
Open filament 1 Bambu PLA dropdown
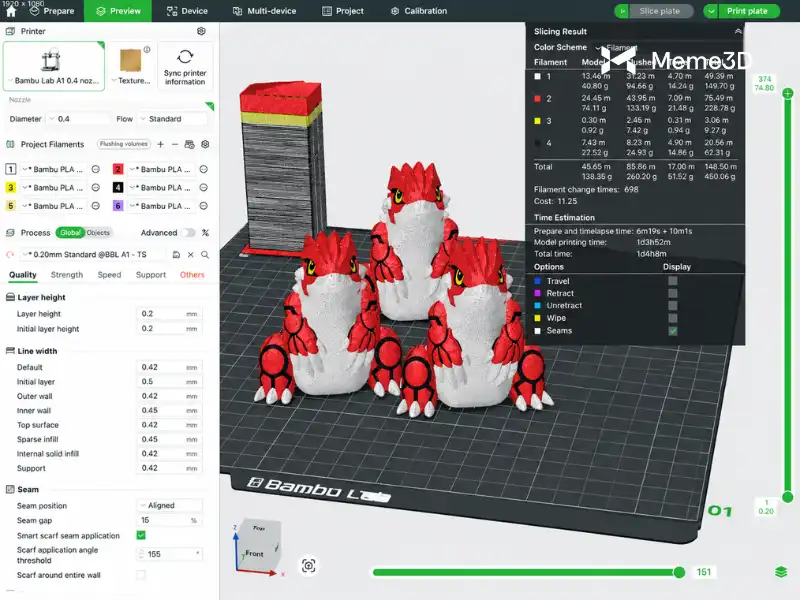[53, 169]
